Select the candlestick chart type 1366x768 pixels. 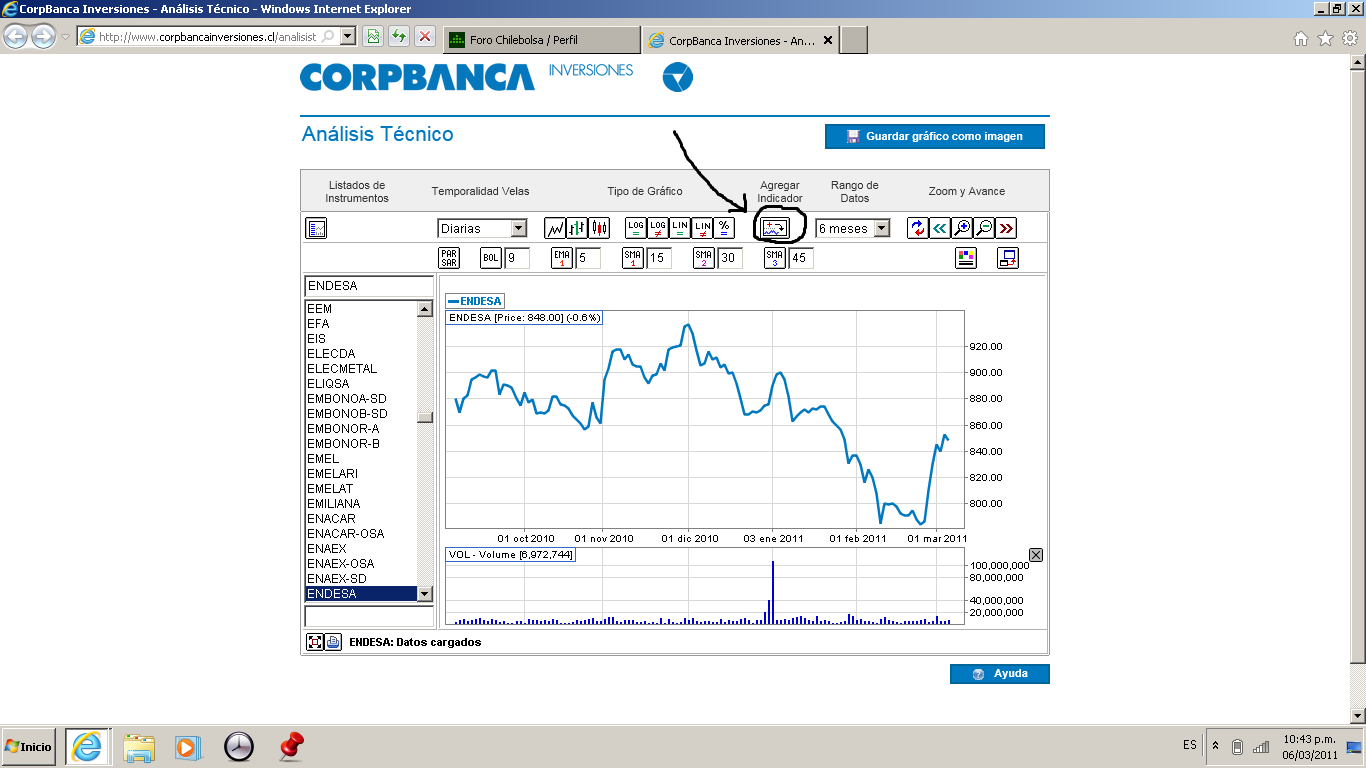599,228
